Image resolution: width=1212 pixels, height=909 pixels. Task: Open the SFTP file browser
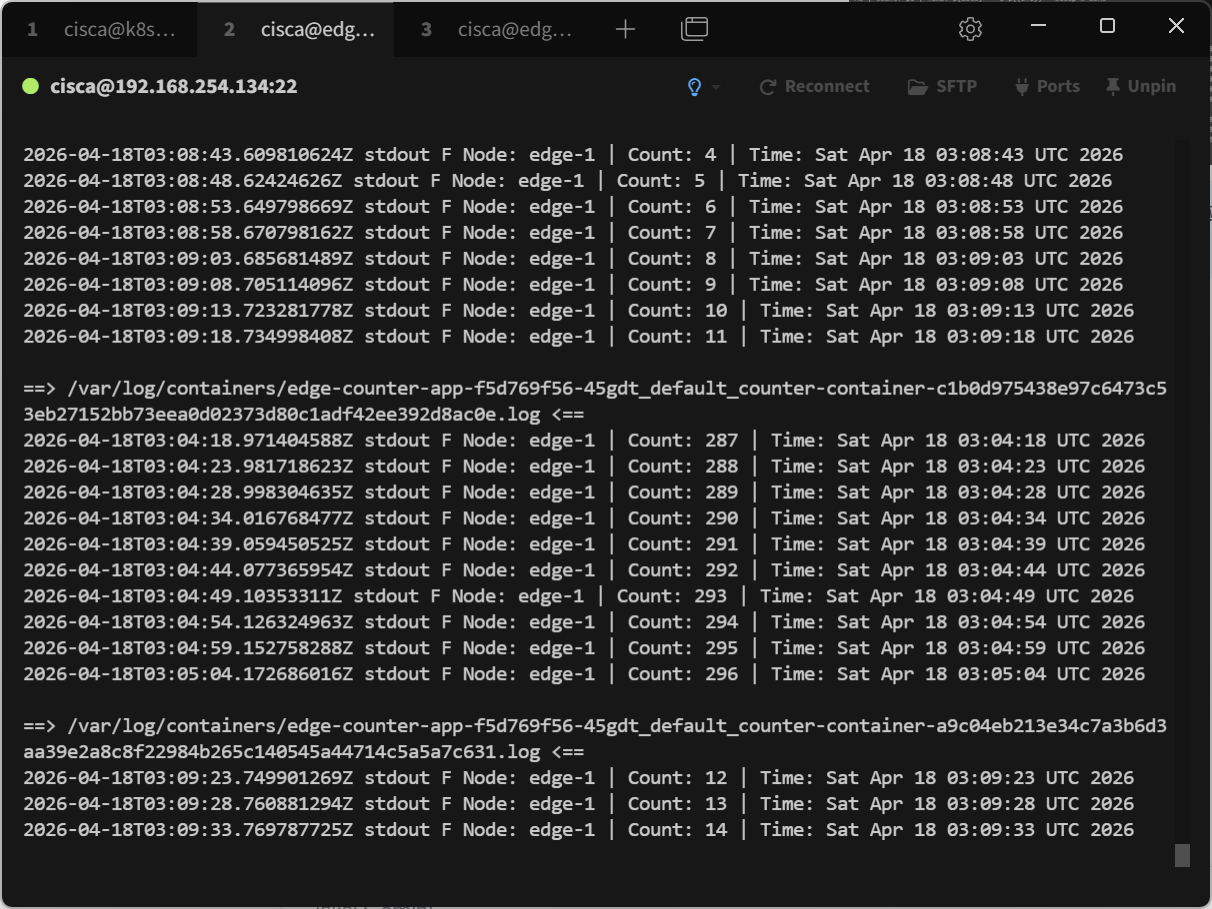[x=942, y=87]
